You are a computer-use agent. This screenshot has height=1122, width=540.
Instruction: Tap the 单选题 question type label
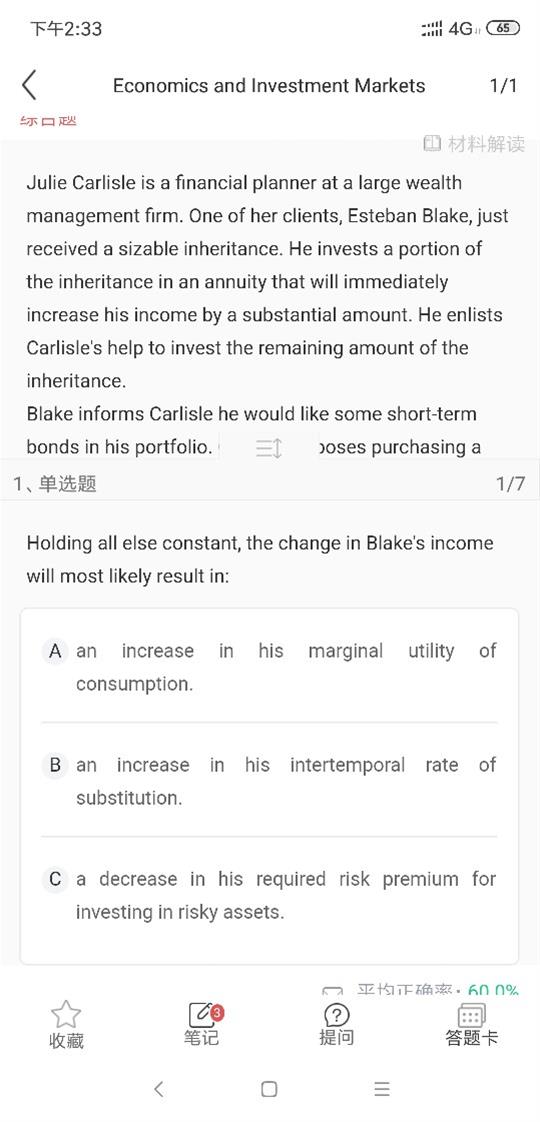67,484
